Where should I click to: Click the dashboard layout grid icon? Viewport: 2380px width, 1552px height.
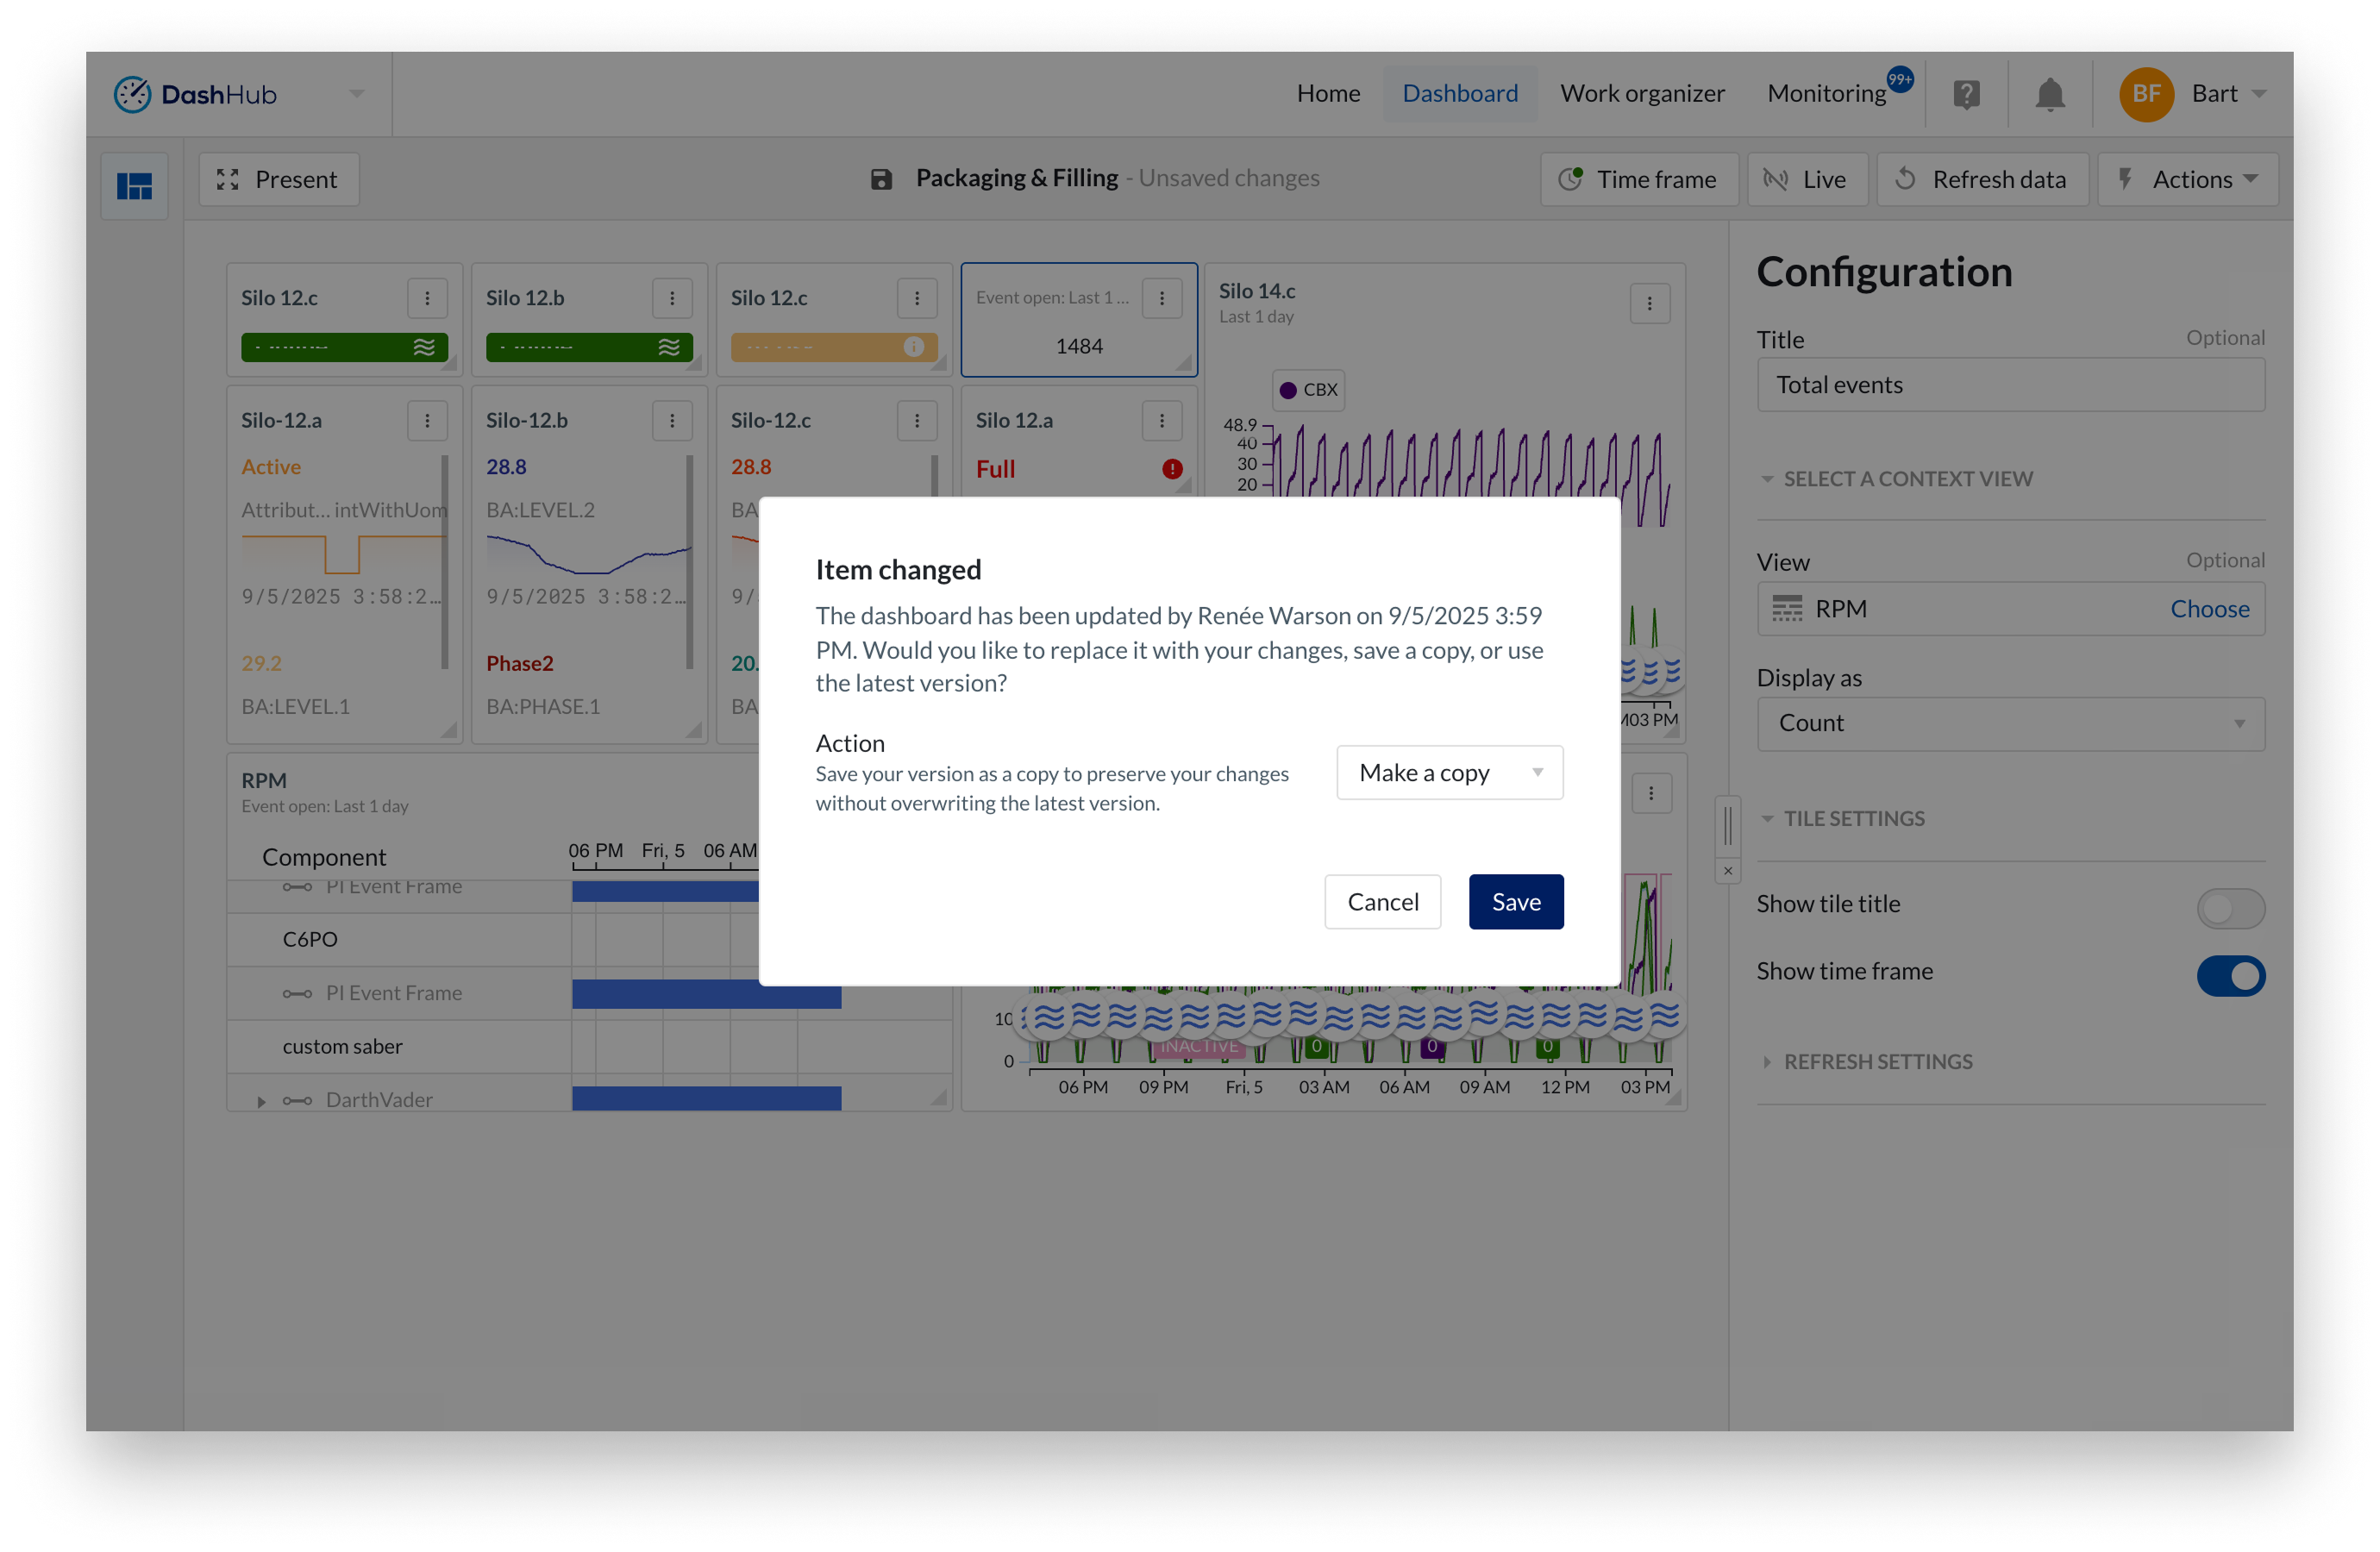[134, 186]
